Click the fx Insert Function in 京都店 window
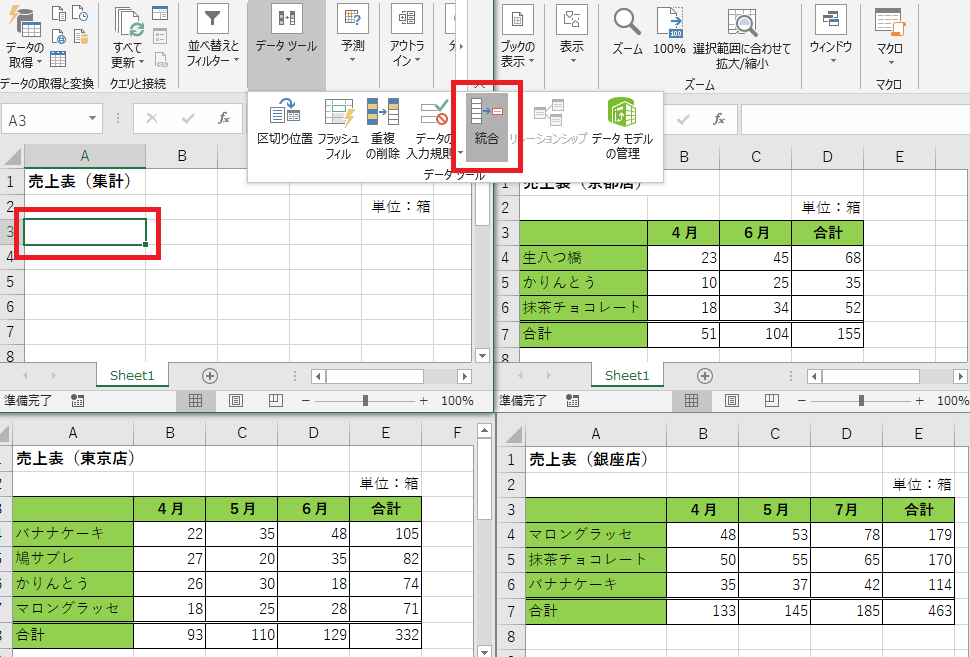 [x=718, y=119]
